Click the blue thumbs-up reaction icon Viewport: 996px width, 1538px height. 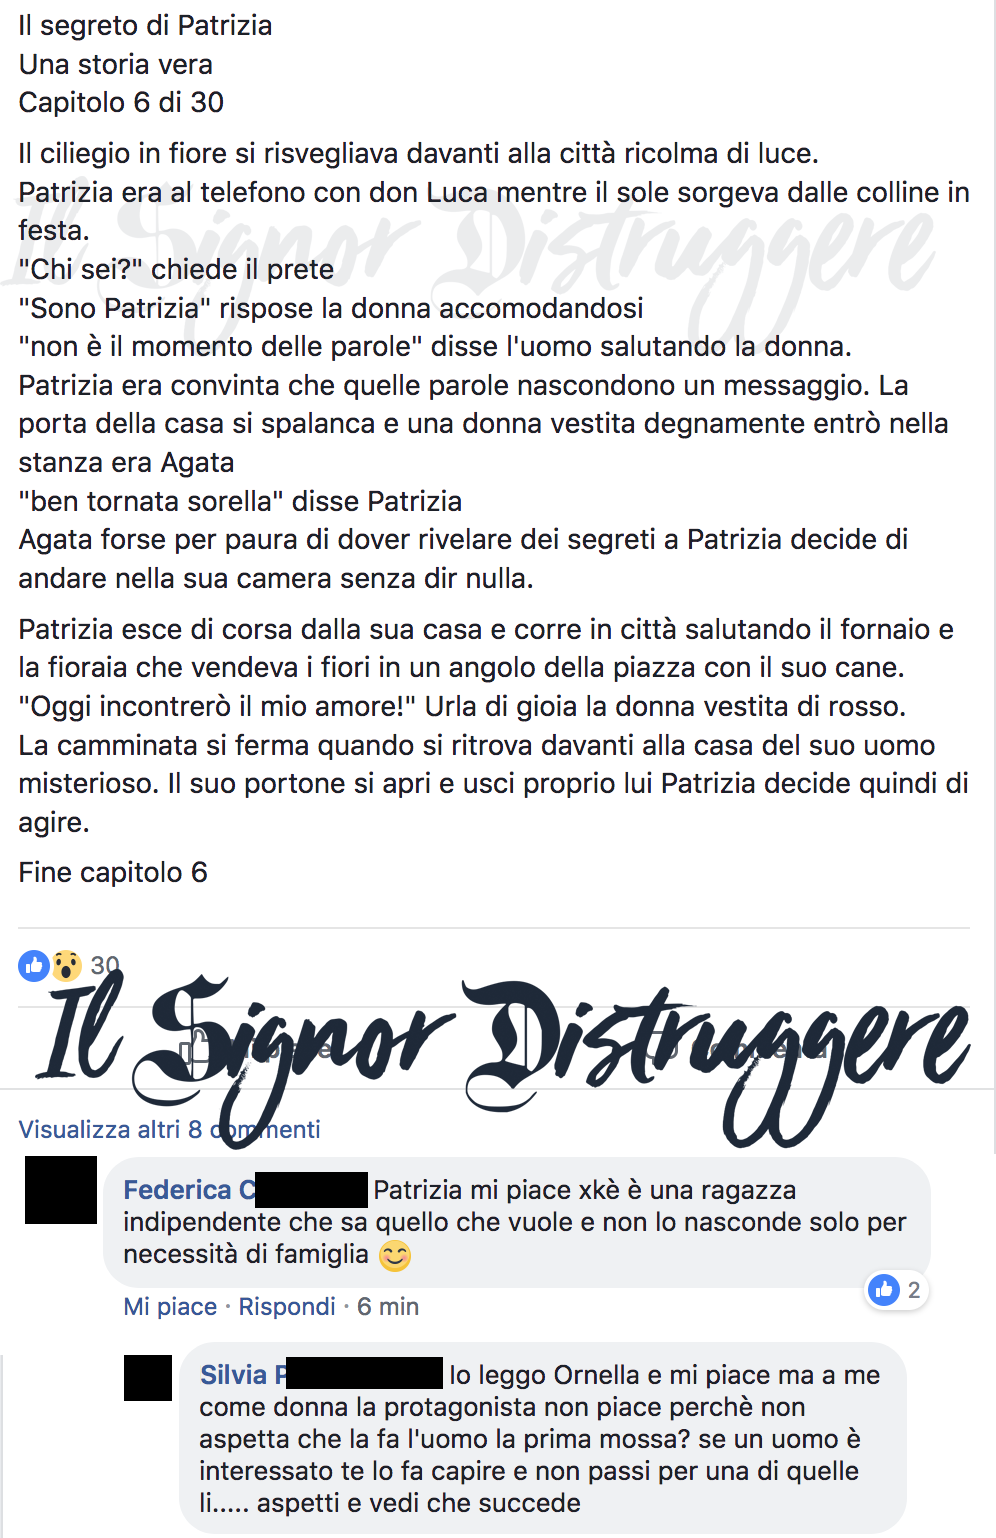point(34,966)
